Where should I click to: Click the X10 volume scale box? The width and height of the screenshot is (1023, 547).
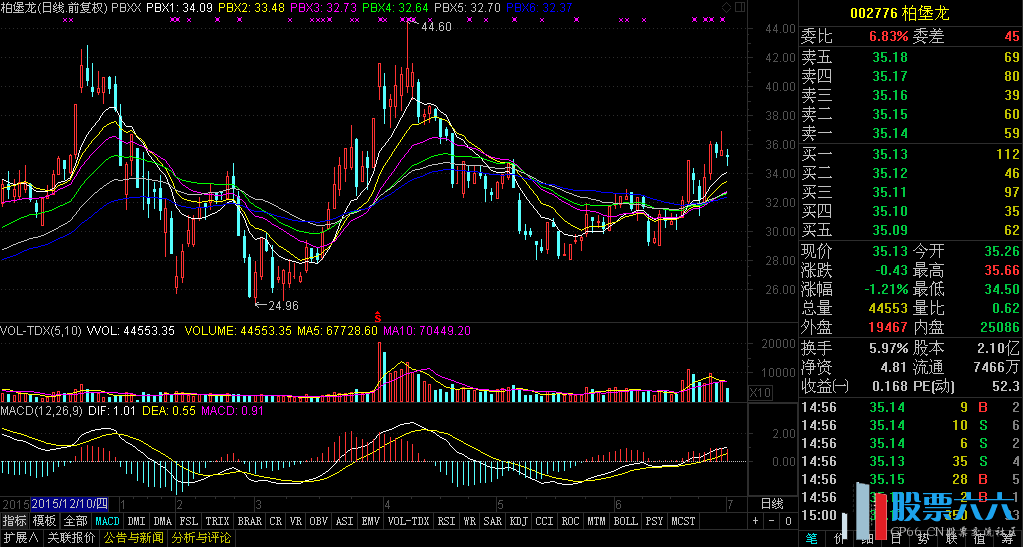pyautogui.click(x=760, y=393)
